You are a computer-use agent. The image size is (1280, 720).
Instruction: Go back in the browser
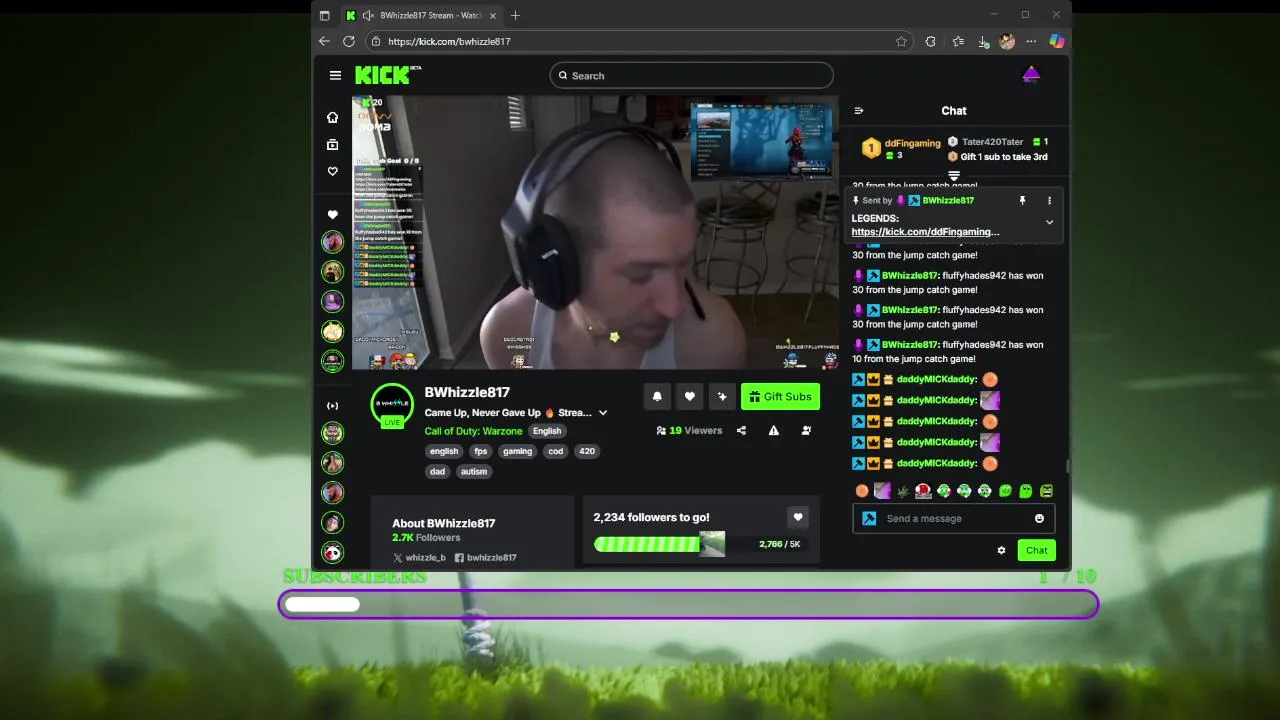coord(324,41)
